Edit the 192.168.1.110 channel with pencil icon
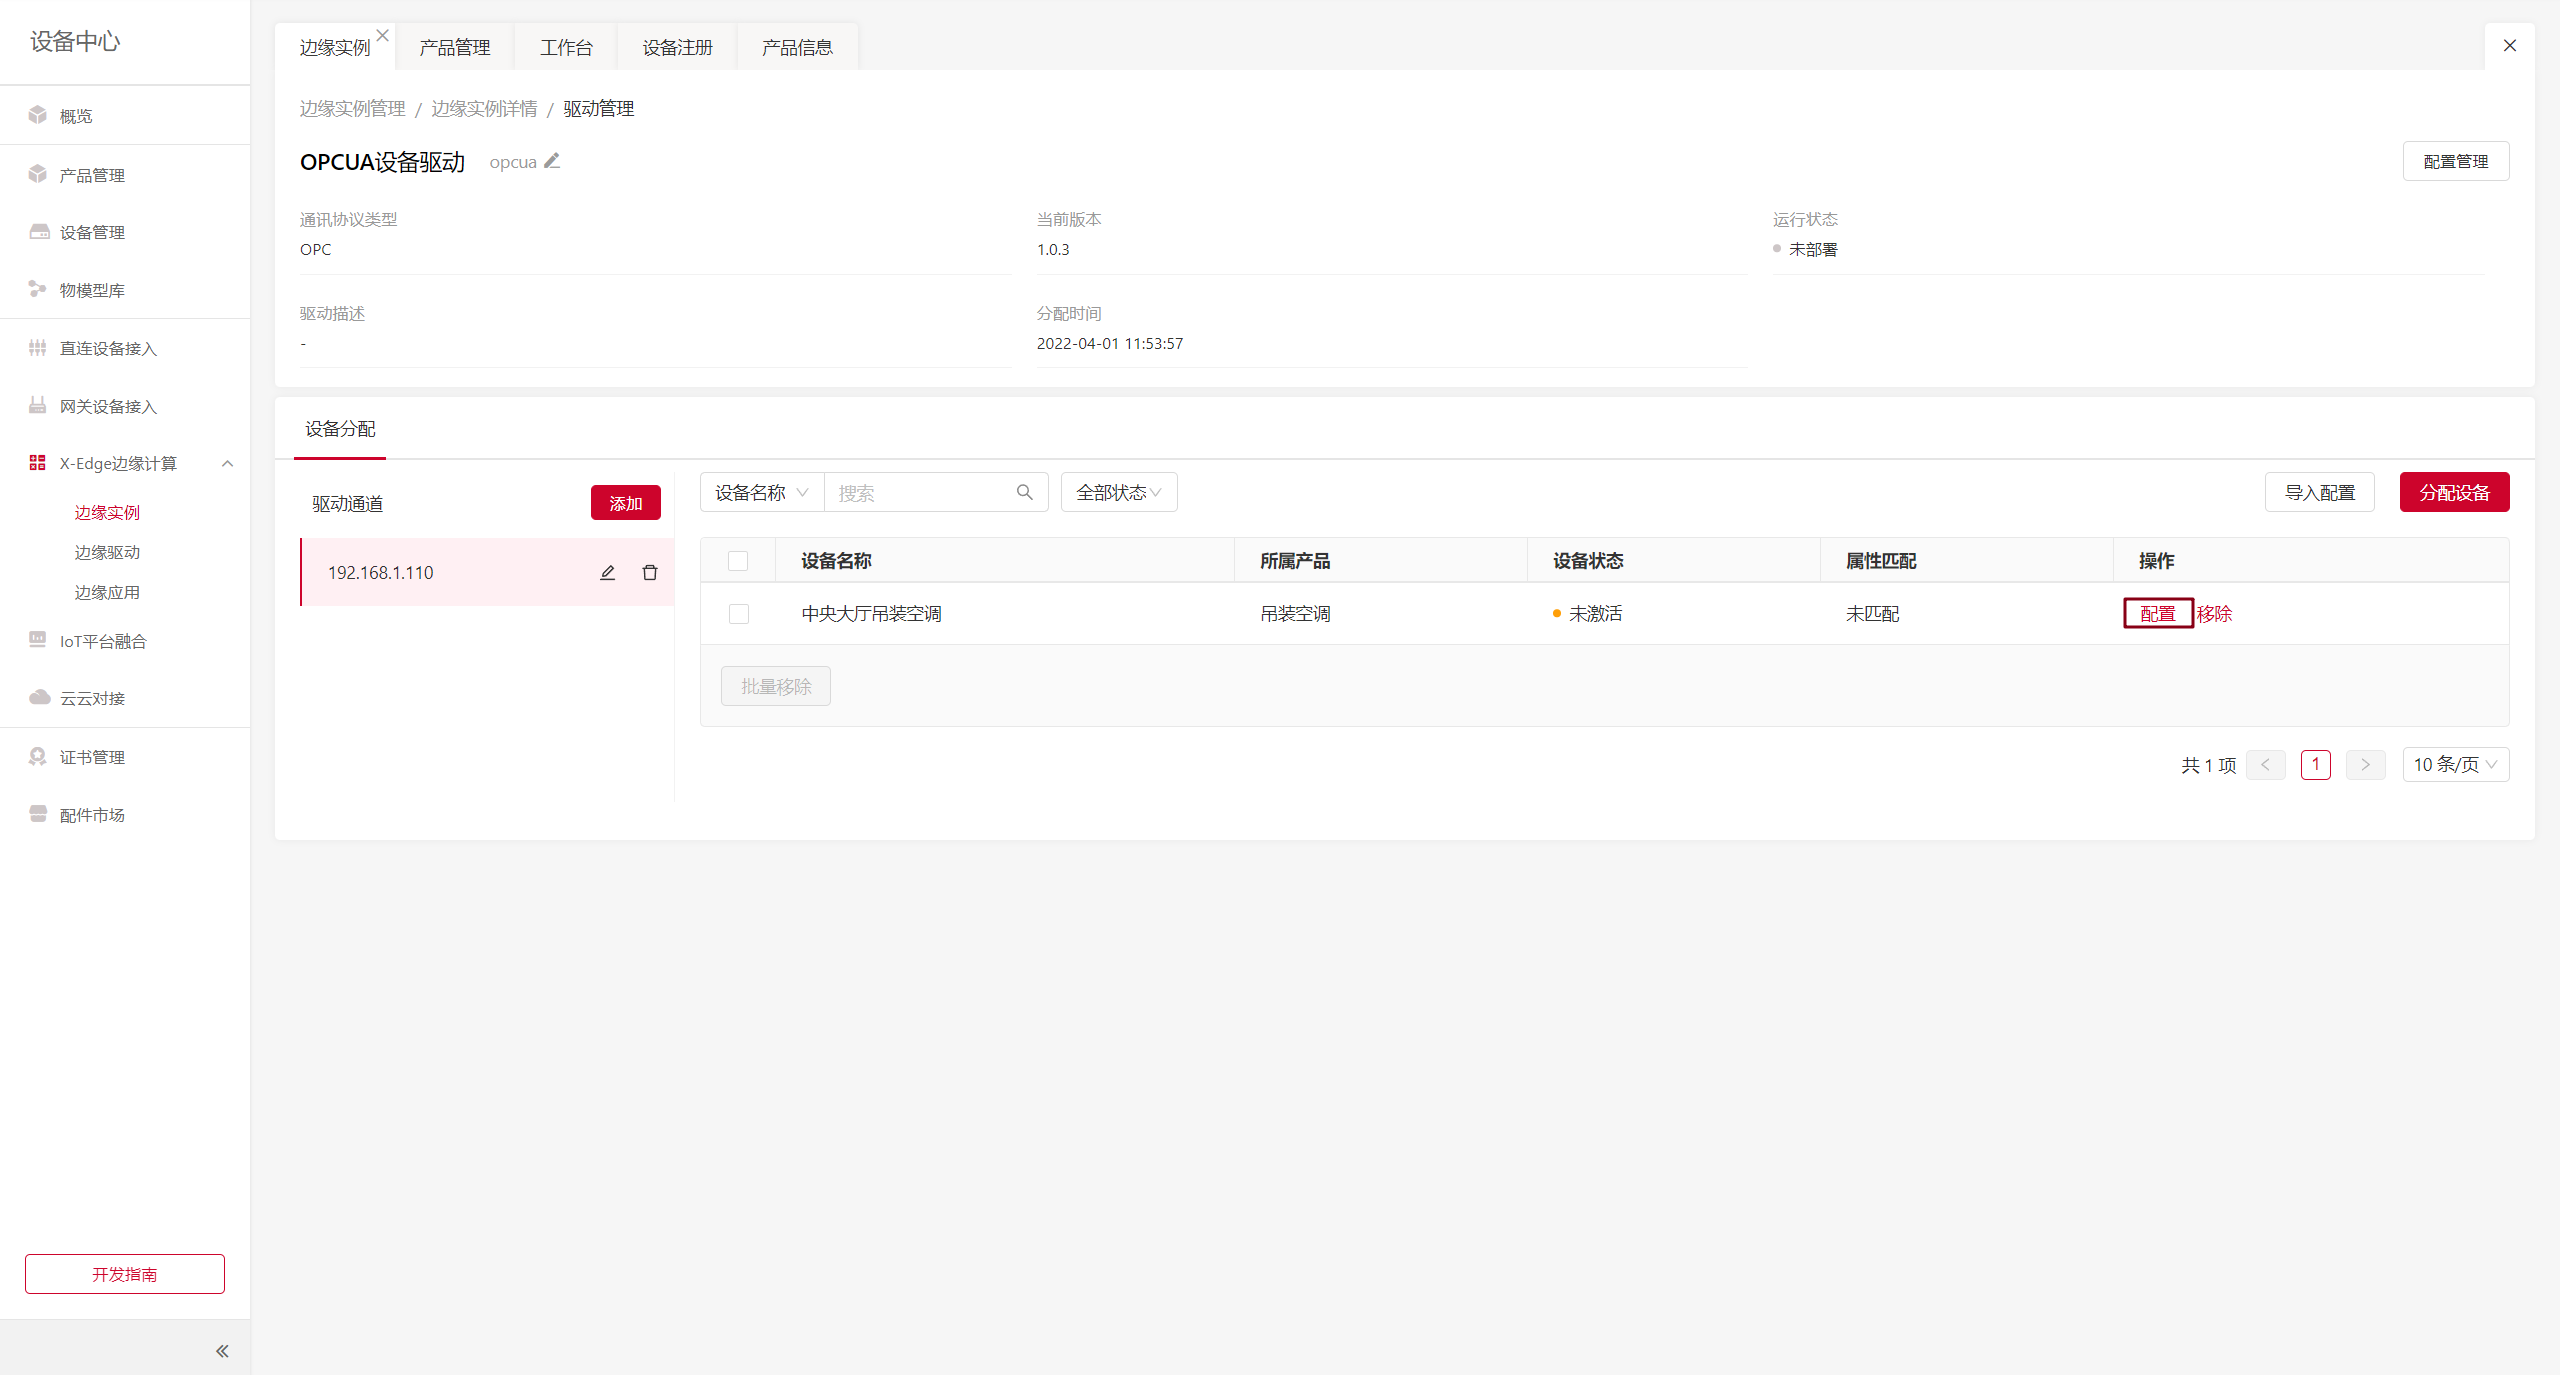 pos(607,573)
